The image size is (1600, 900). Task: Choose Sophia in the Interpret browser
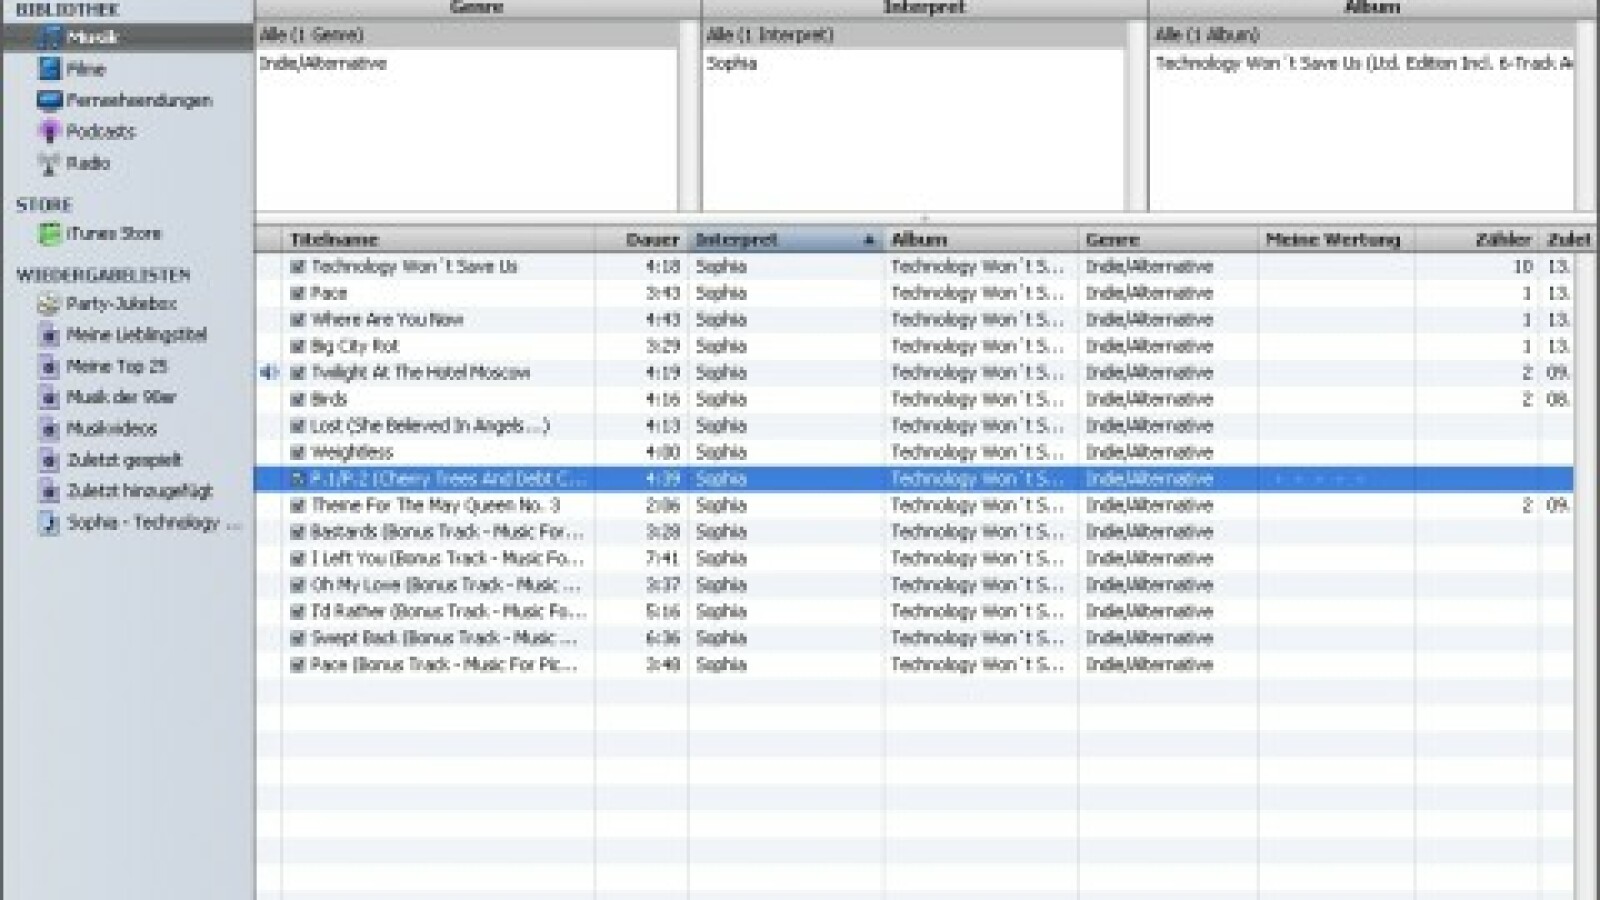pyautogui.click(x=732, y=64)
